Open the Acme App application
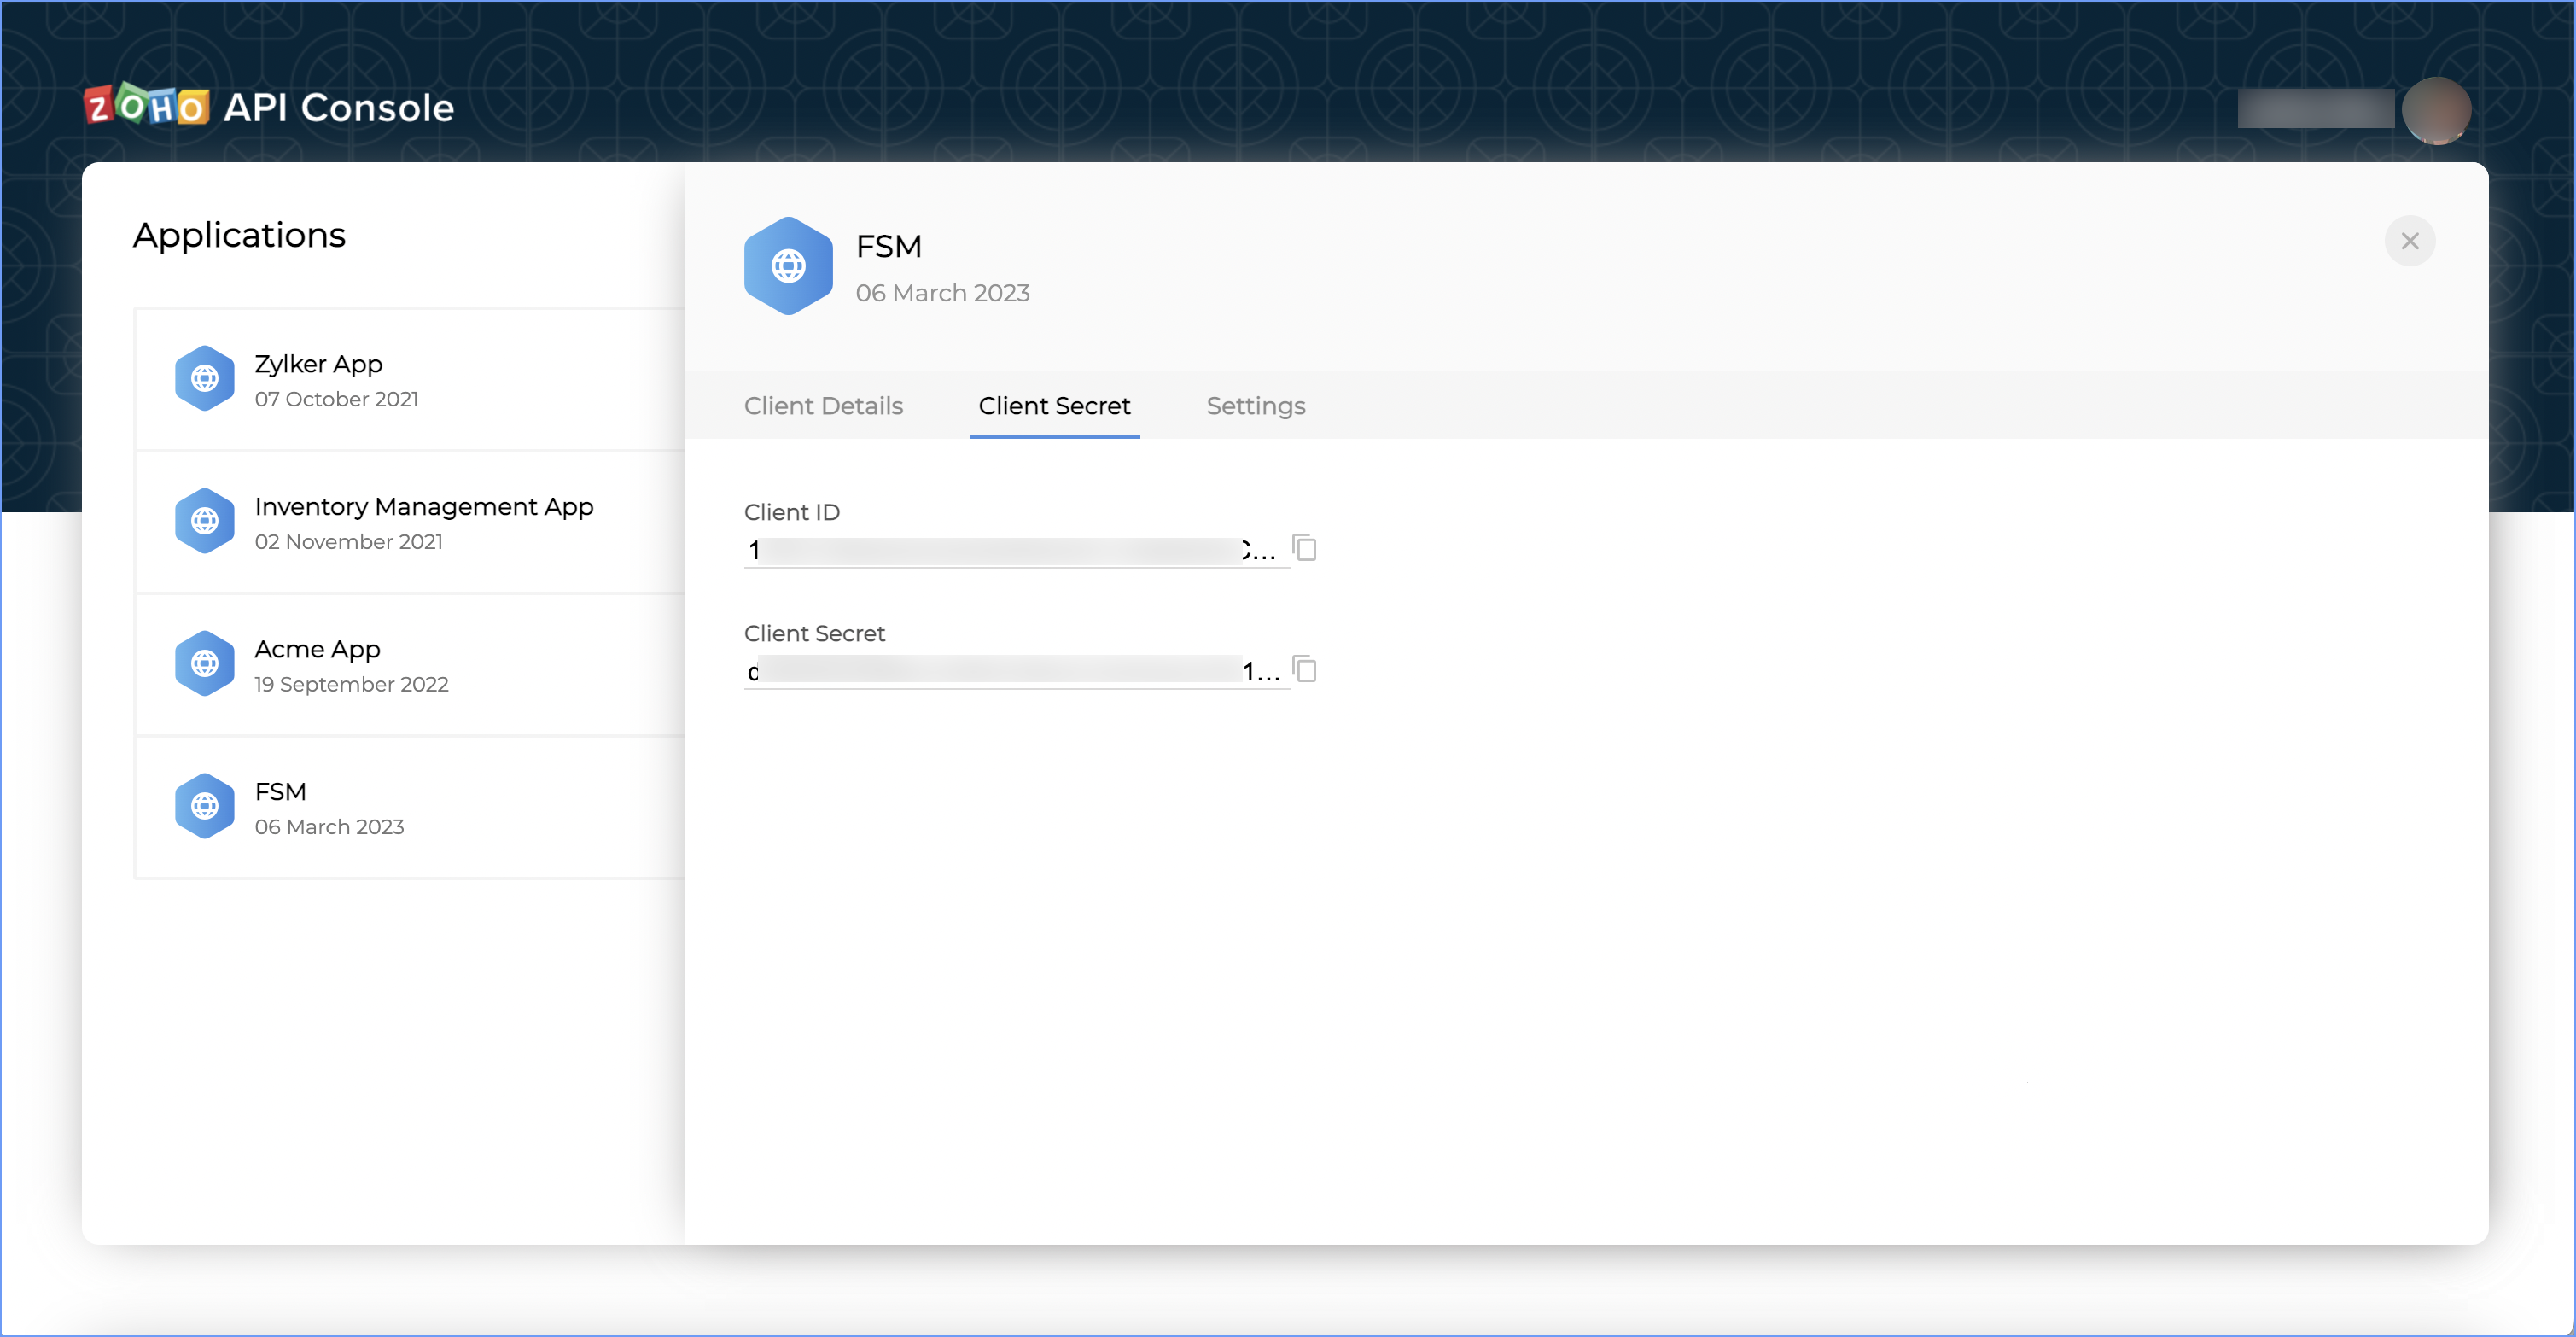Screen dimensions: 2576x1337 pyautogui.click(x=317, y=650)
